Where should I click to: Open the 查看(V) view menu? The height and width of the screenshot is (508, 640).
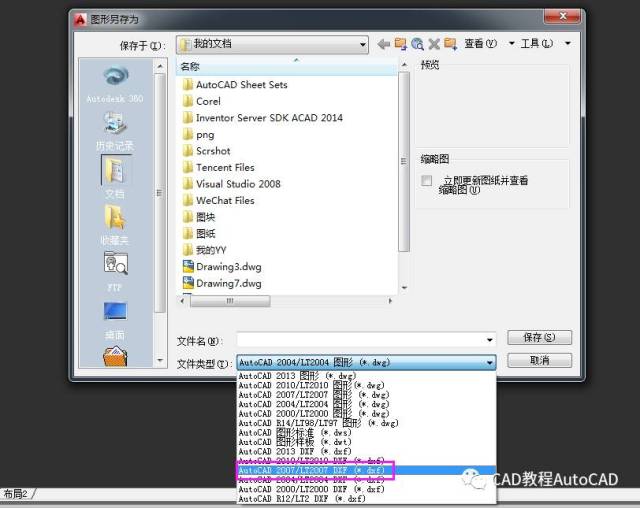(489, 43)
